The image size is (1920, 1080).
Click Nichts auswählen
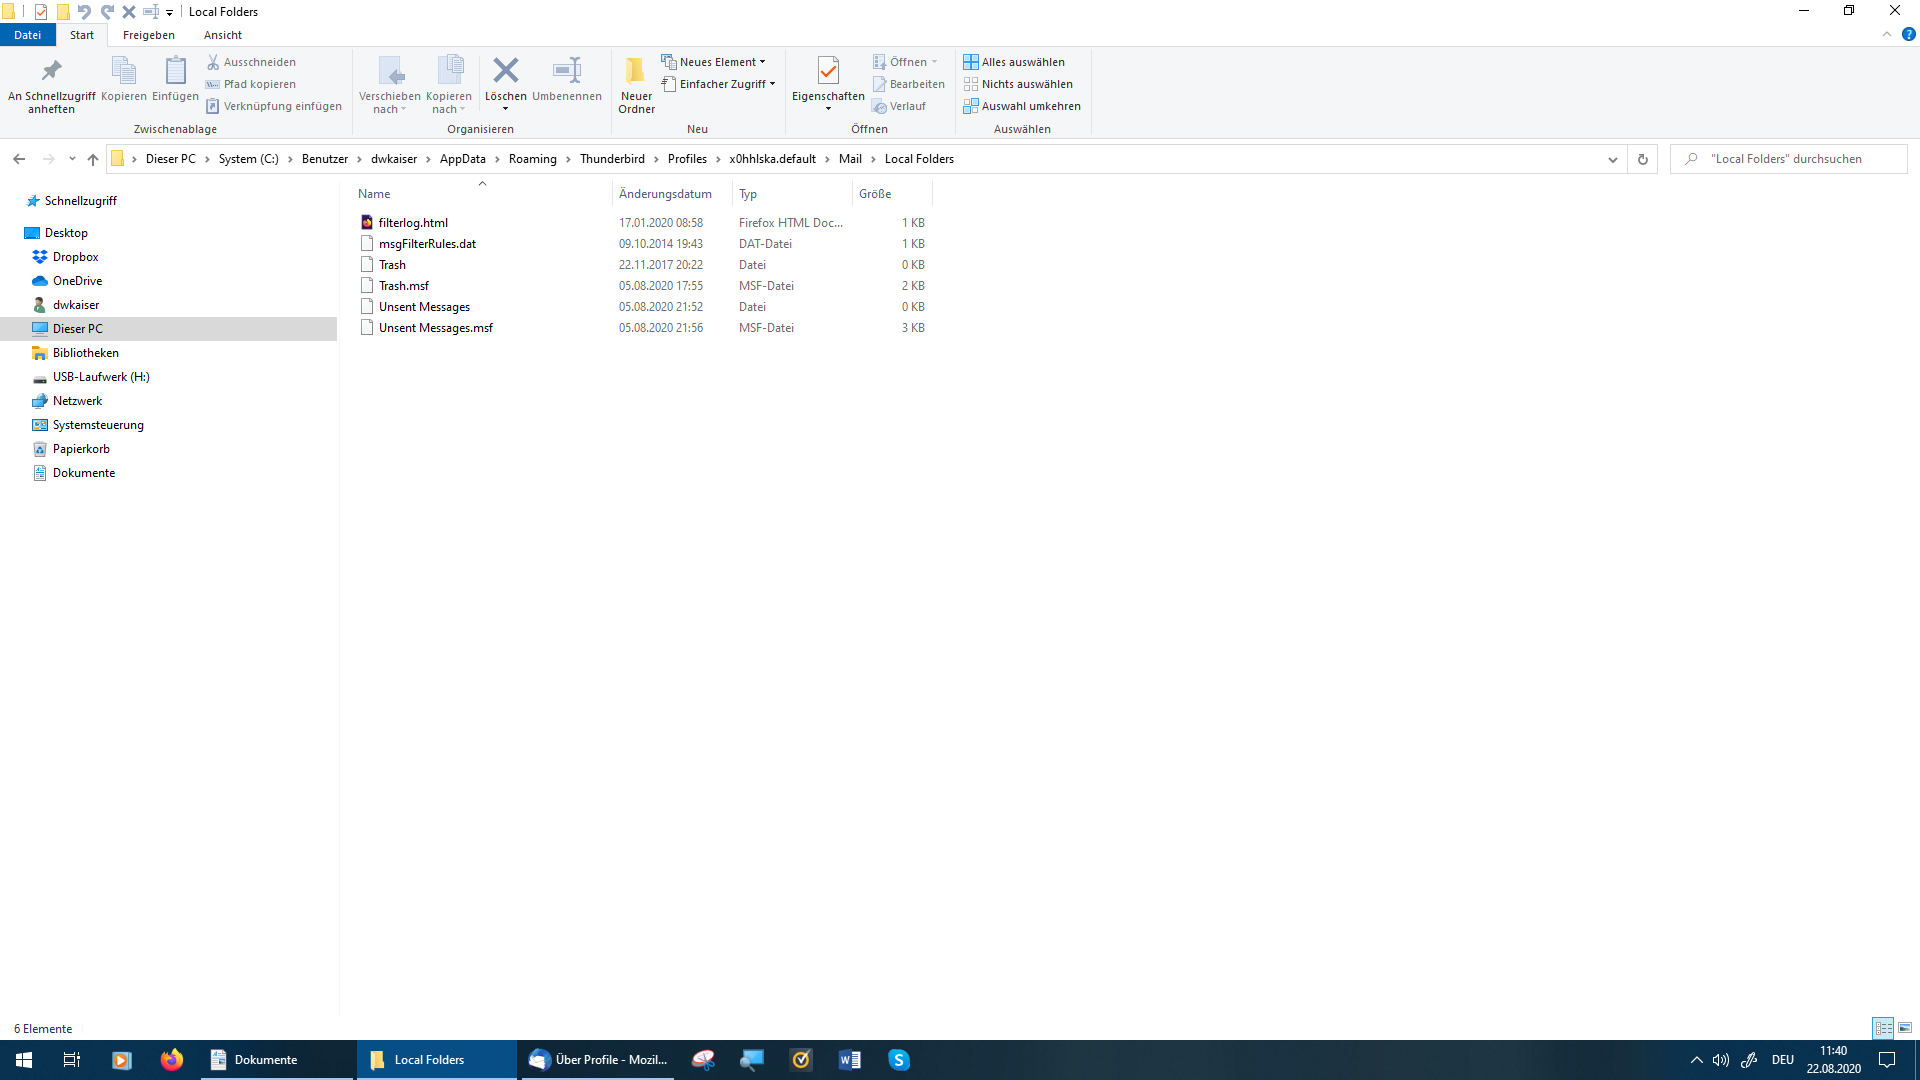click(x=1018, y=84)
